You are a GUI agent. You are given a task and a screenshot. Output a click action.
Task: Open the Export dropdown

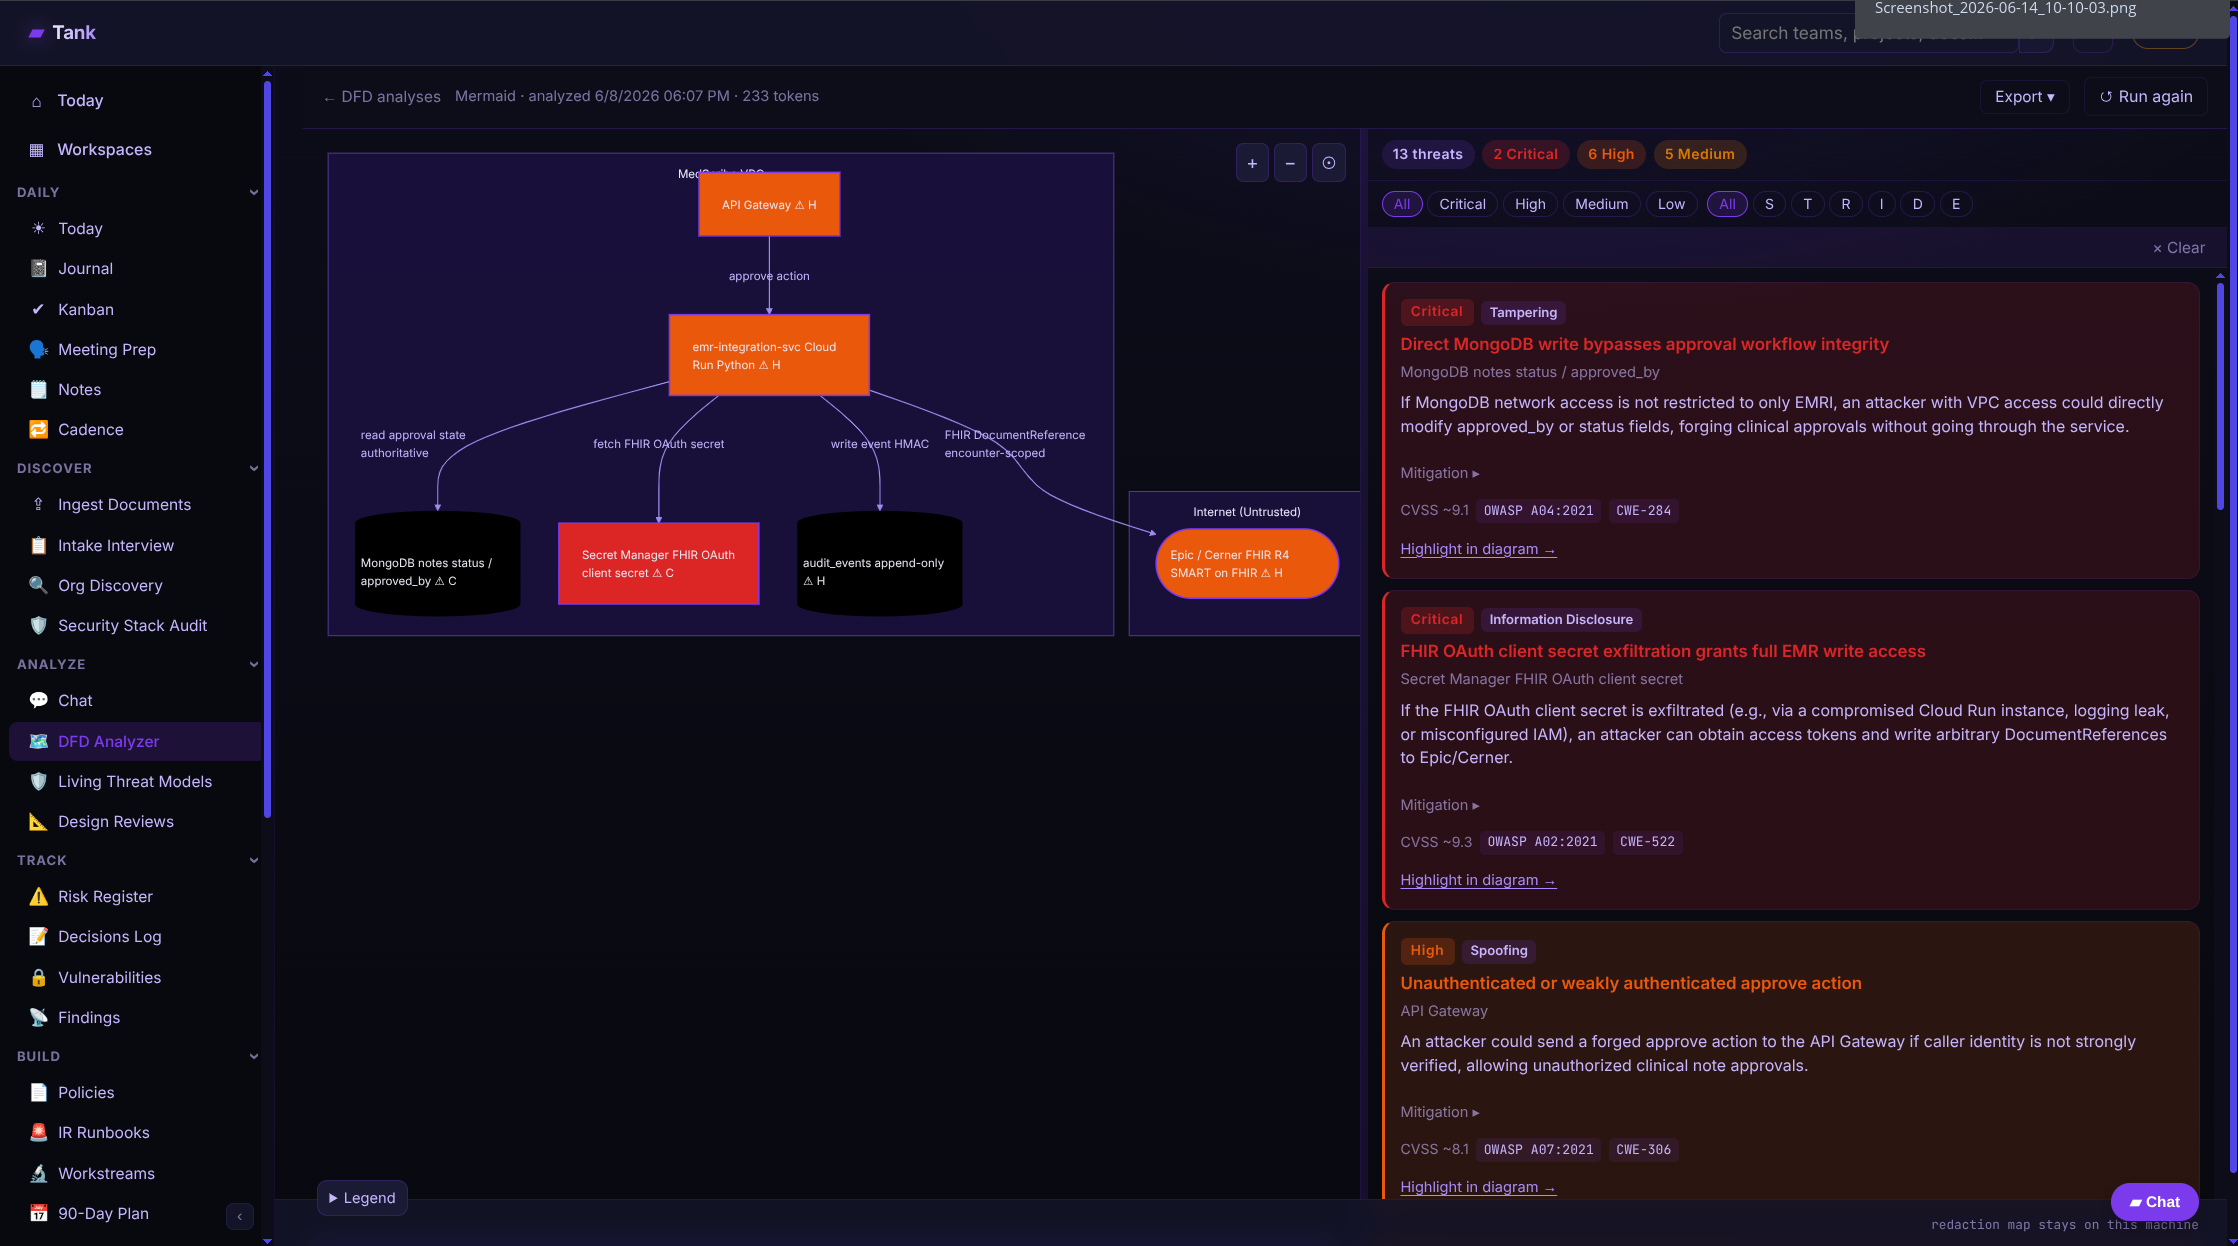(x=2024, y=97)
